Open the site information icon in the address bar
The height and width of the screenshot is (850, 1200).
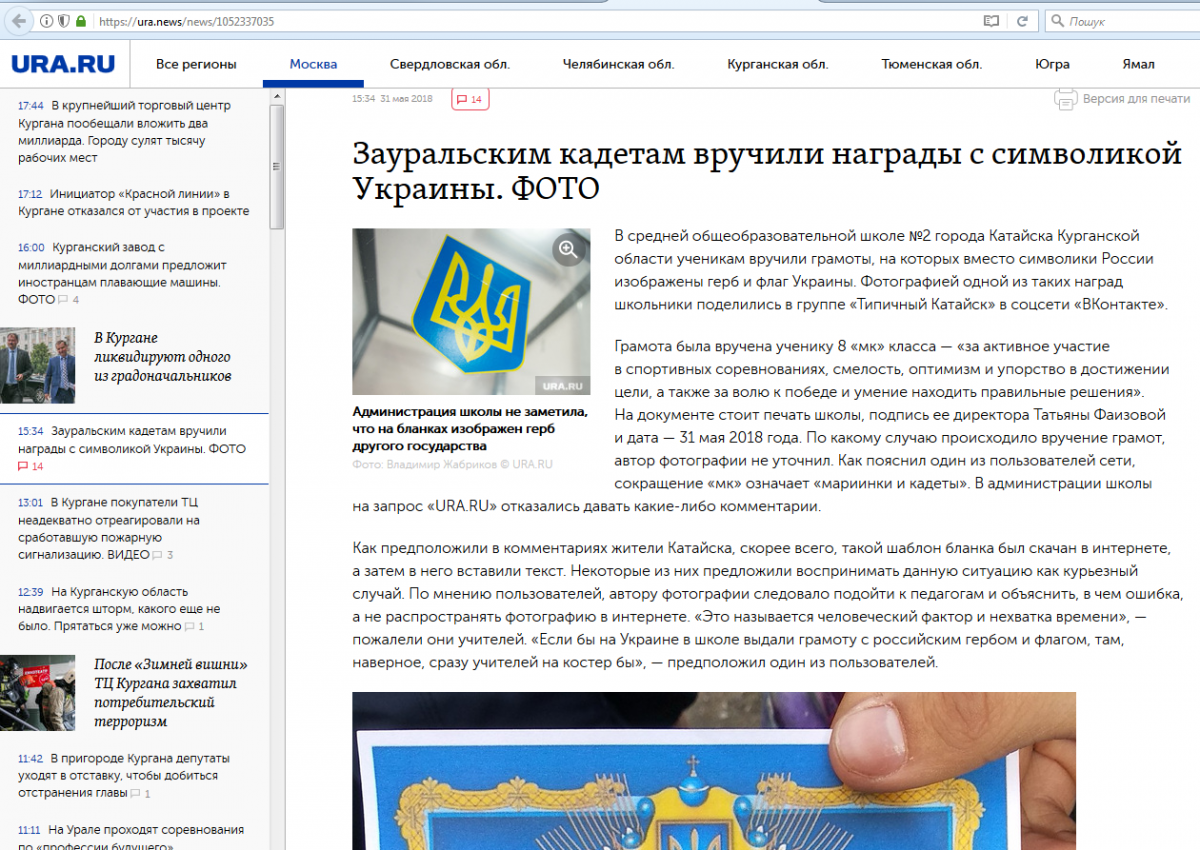[47, 20]
